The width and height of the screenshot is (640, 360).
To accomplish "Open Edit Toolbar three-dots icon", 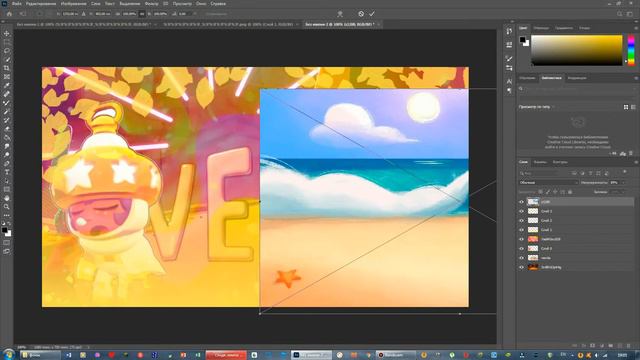I will (x=7, y=215).
